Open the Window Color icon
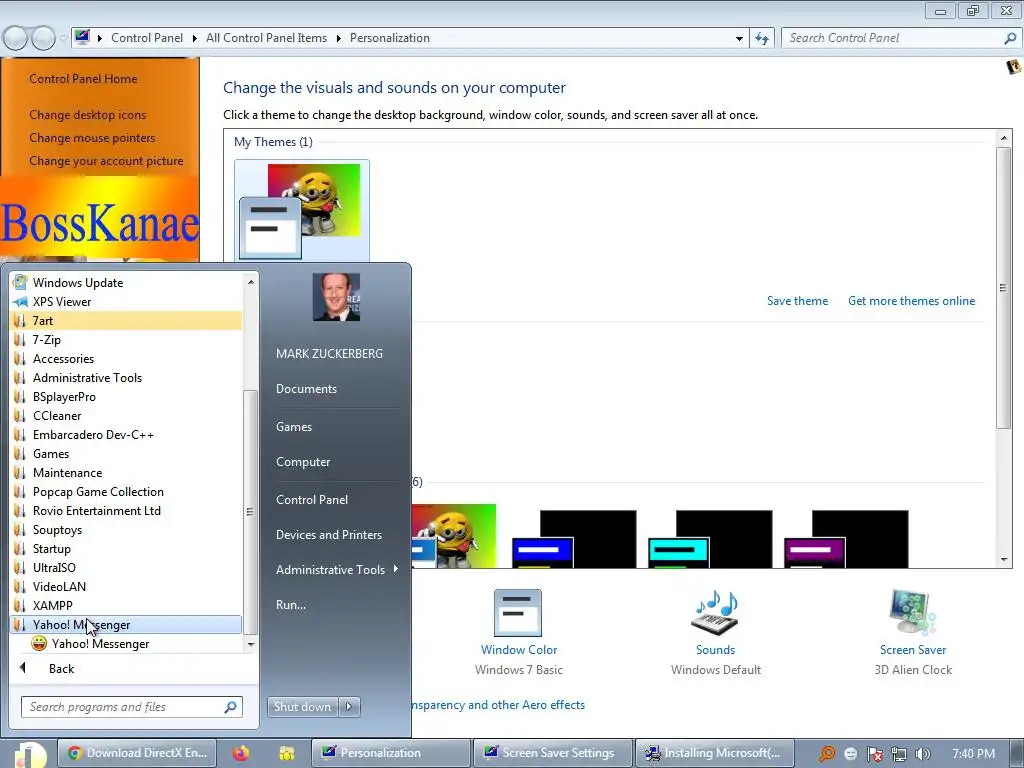The width and height of the screenshot is (1024, 768). (x=518, y=613)
